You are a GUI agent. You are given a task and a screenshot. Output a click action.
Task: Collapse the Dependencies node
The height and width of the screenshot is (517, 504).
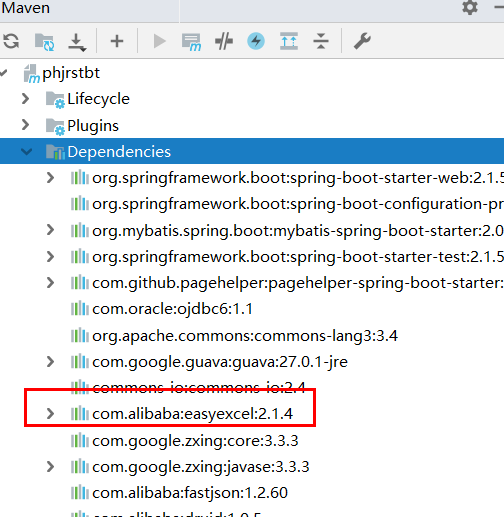[26, 152]
